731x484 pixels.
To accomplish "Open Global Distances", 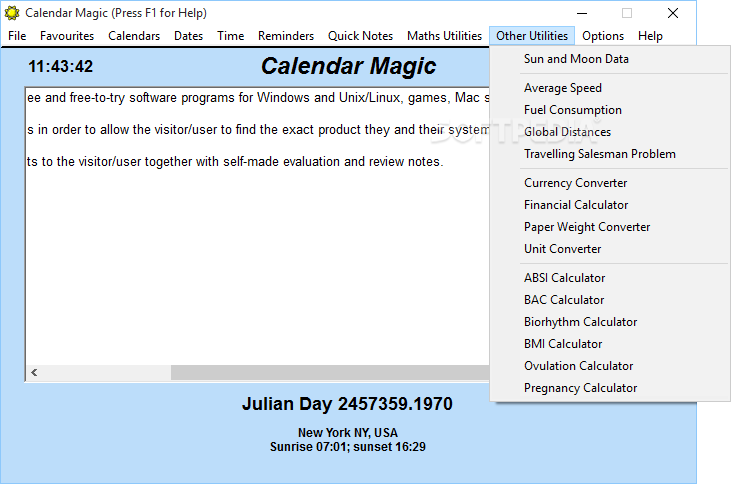I will [610, 131].
